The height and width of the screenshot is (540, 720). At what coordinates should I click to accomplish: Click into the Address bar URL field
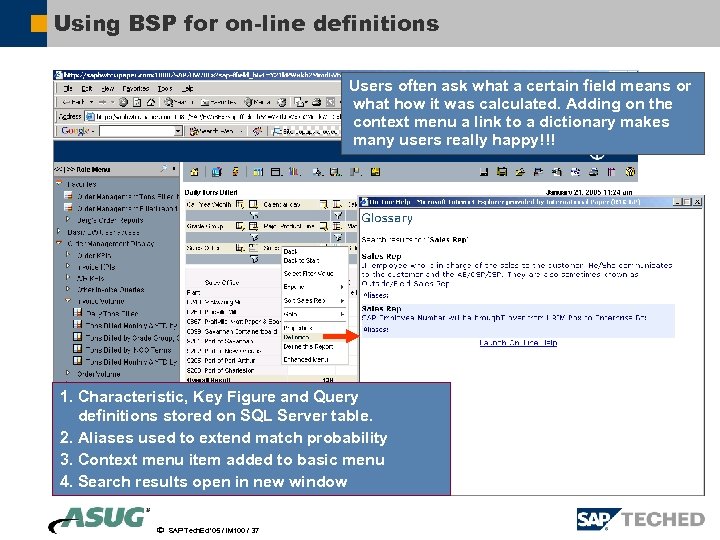[214, 117]
